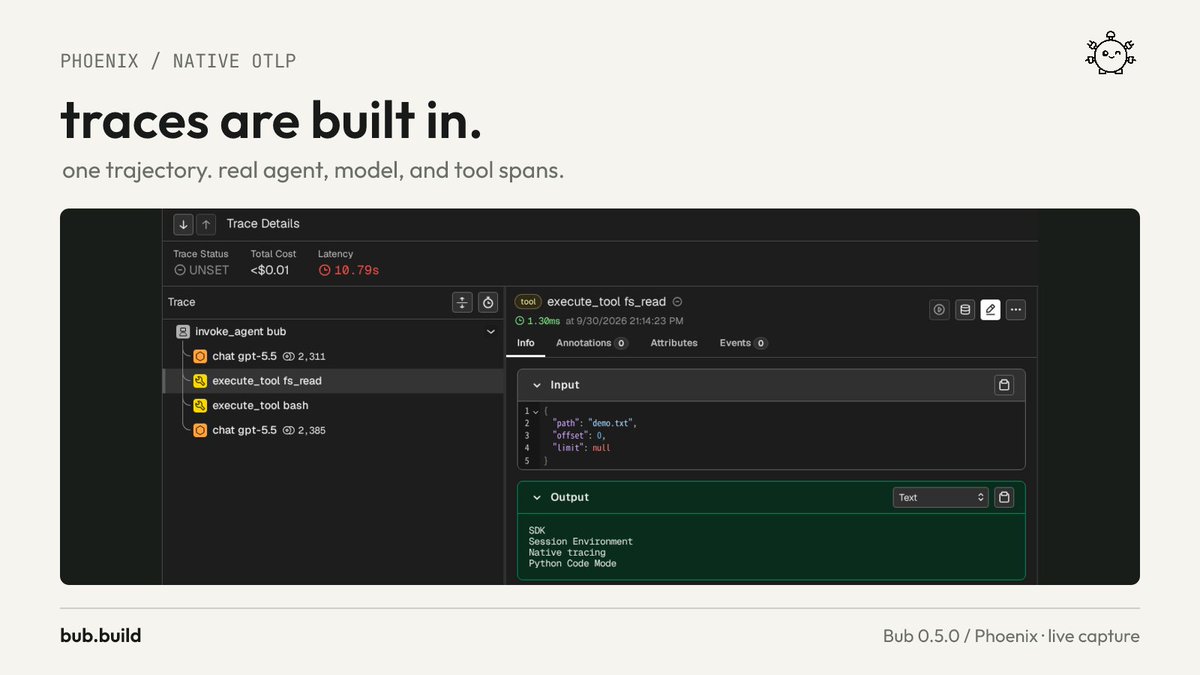This screenshot has height=675, width=1200.
Task: Click the wrench icon of execute_tool bash row
Action: [200, 406]
